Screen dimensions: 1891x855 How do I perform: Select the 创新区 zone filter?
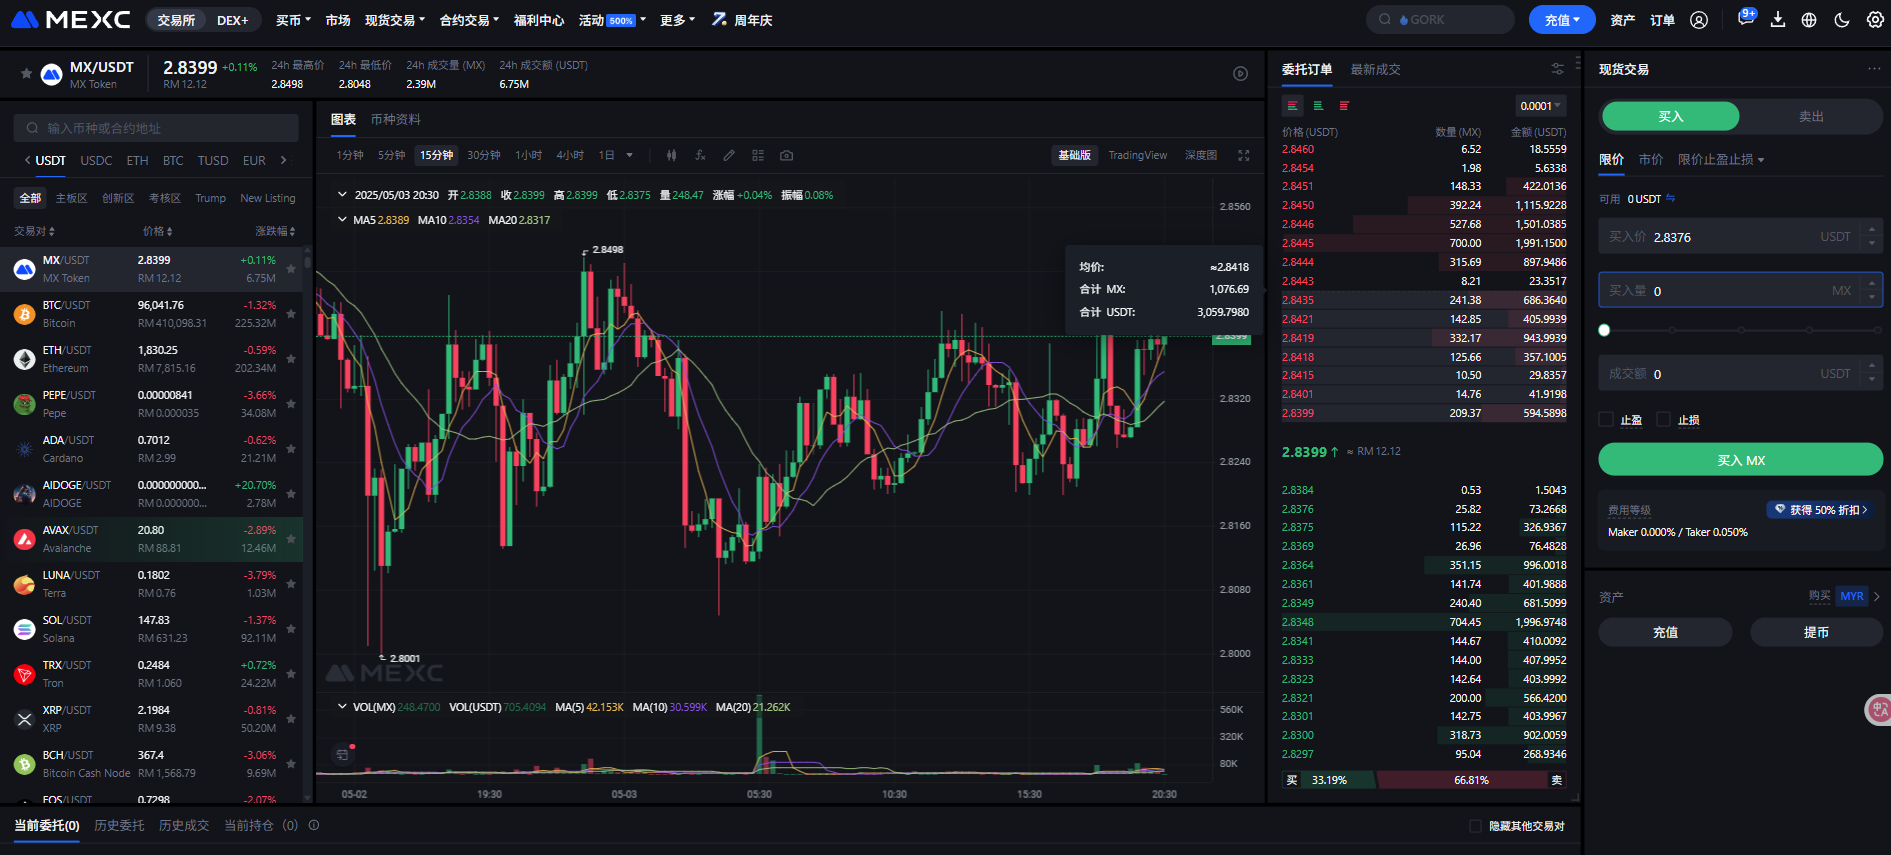pyautogui.click(x=118, y=198)
